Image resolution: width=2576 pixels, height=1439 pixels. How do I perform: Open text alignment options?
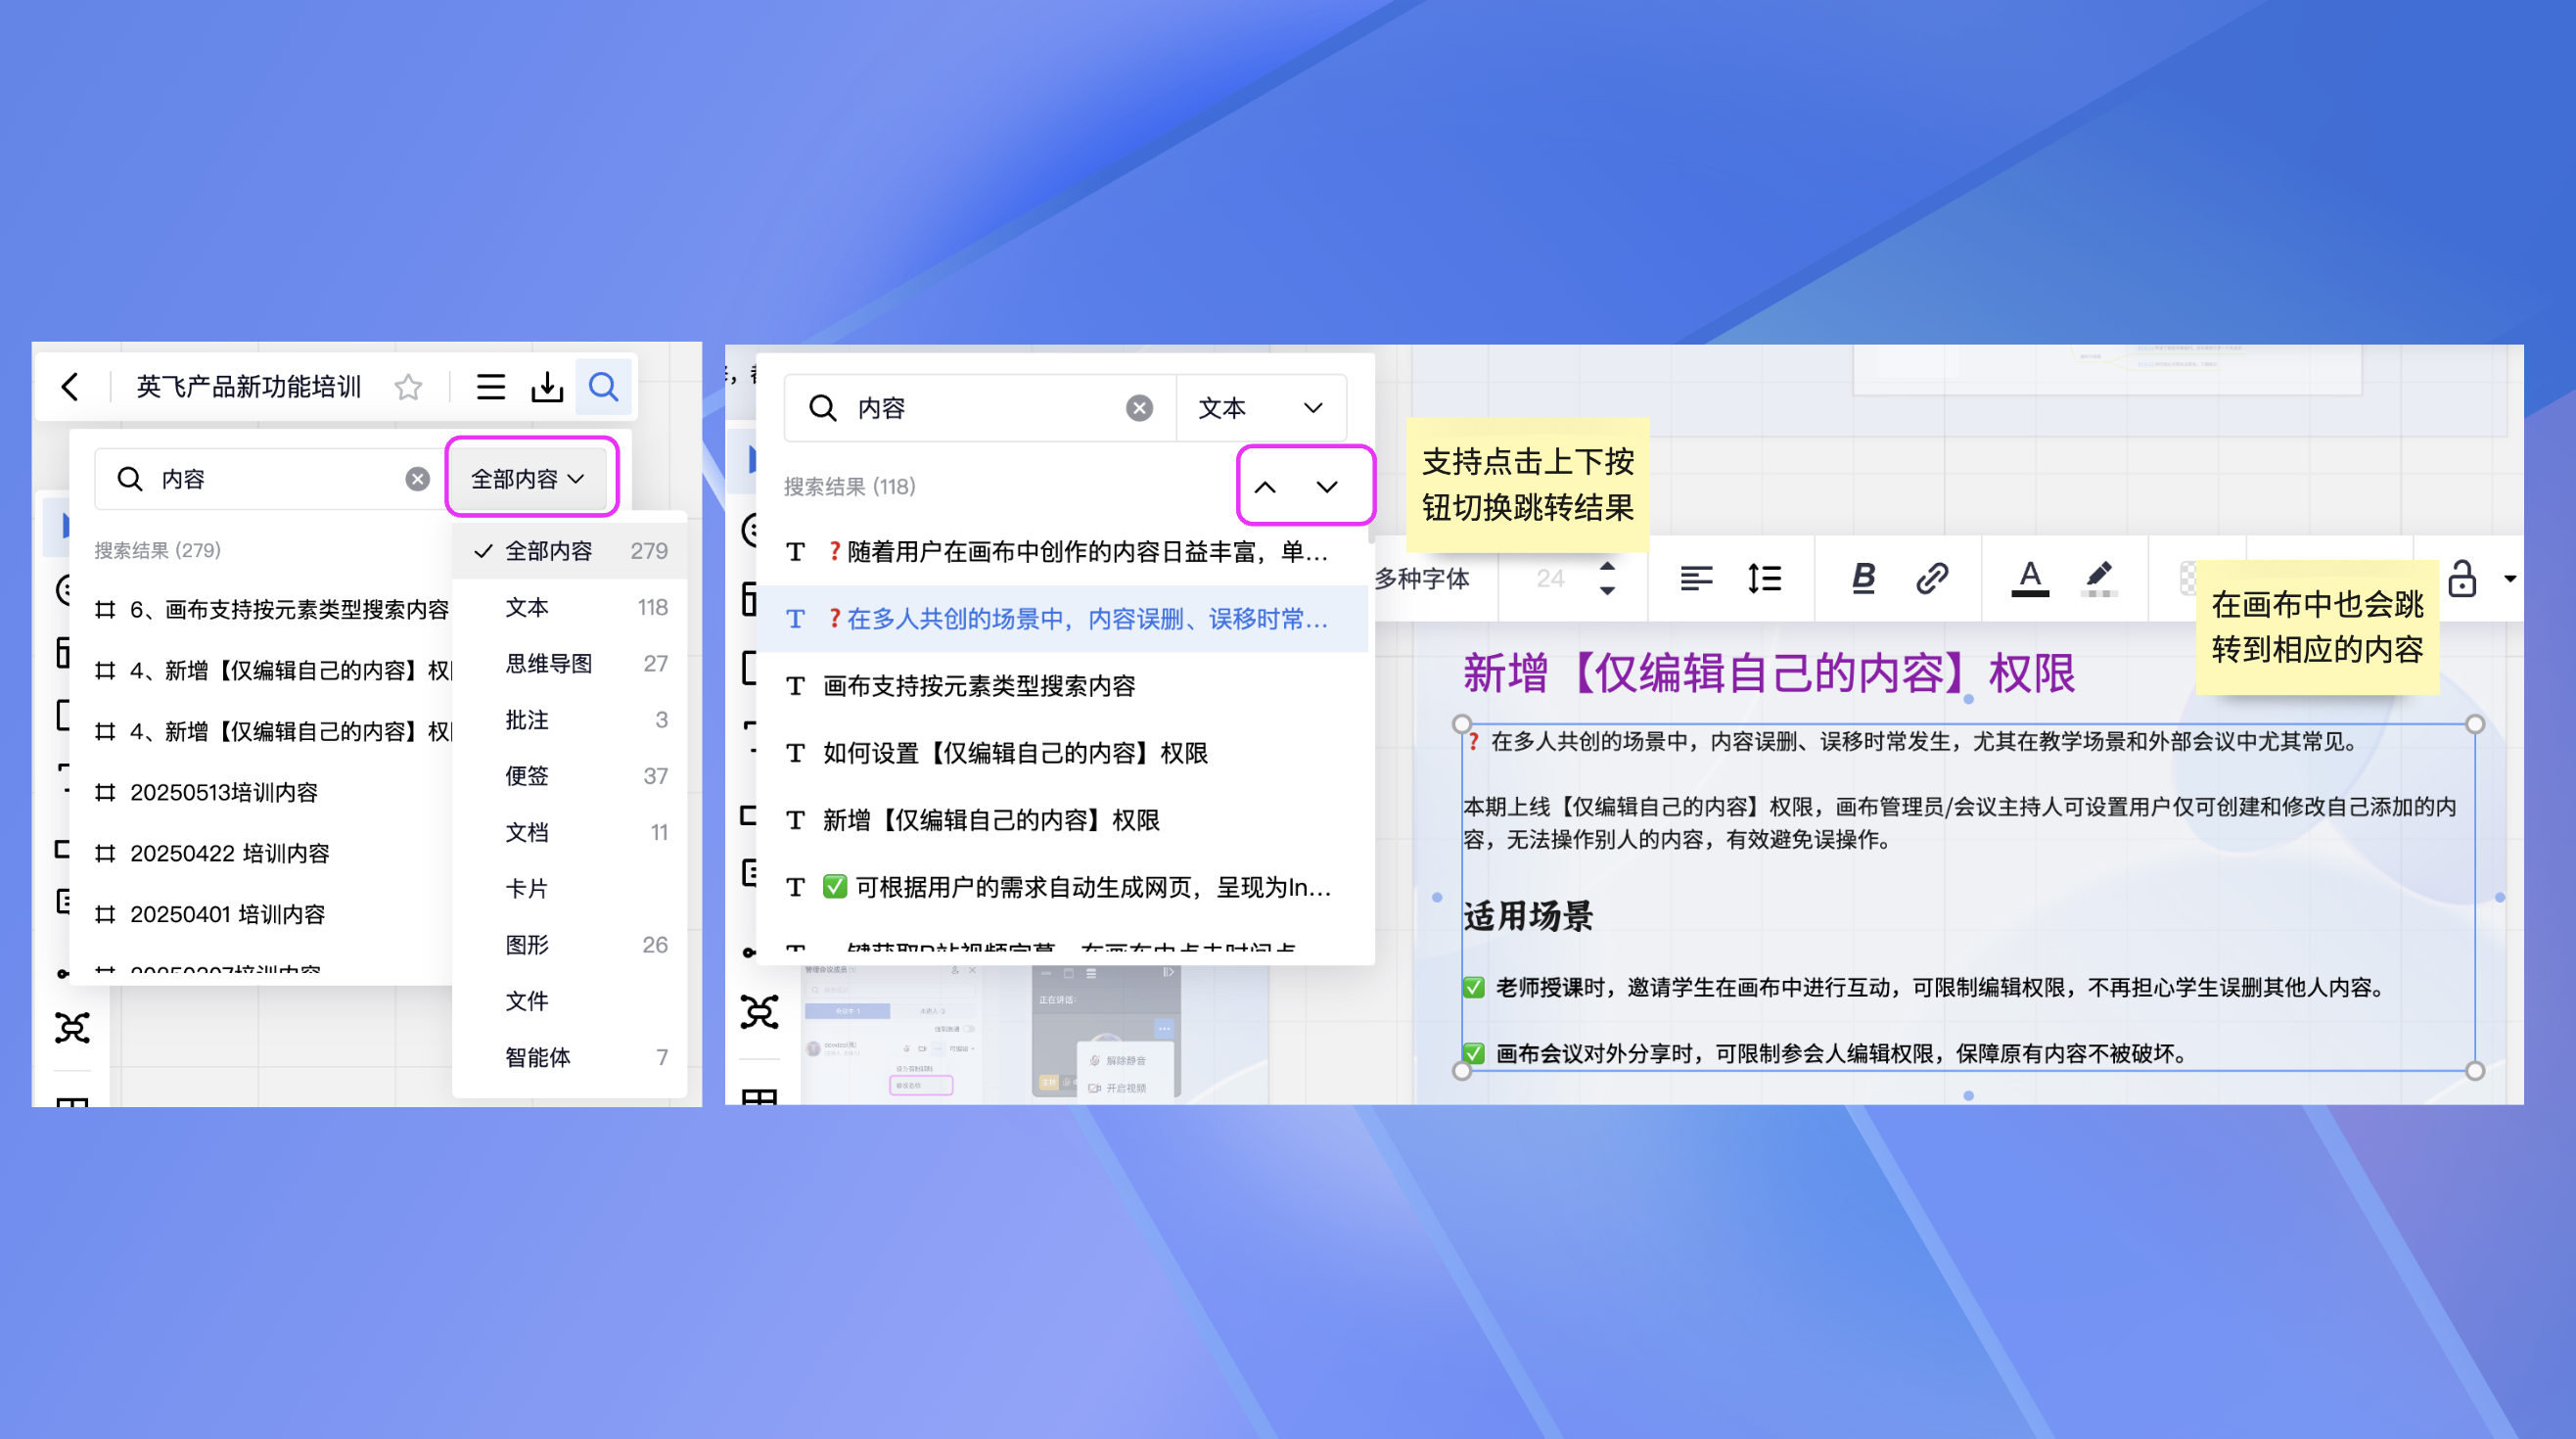1696,578
